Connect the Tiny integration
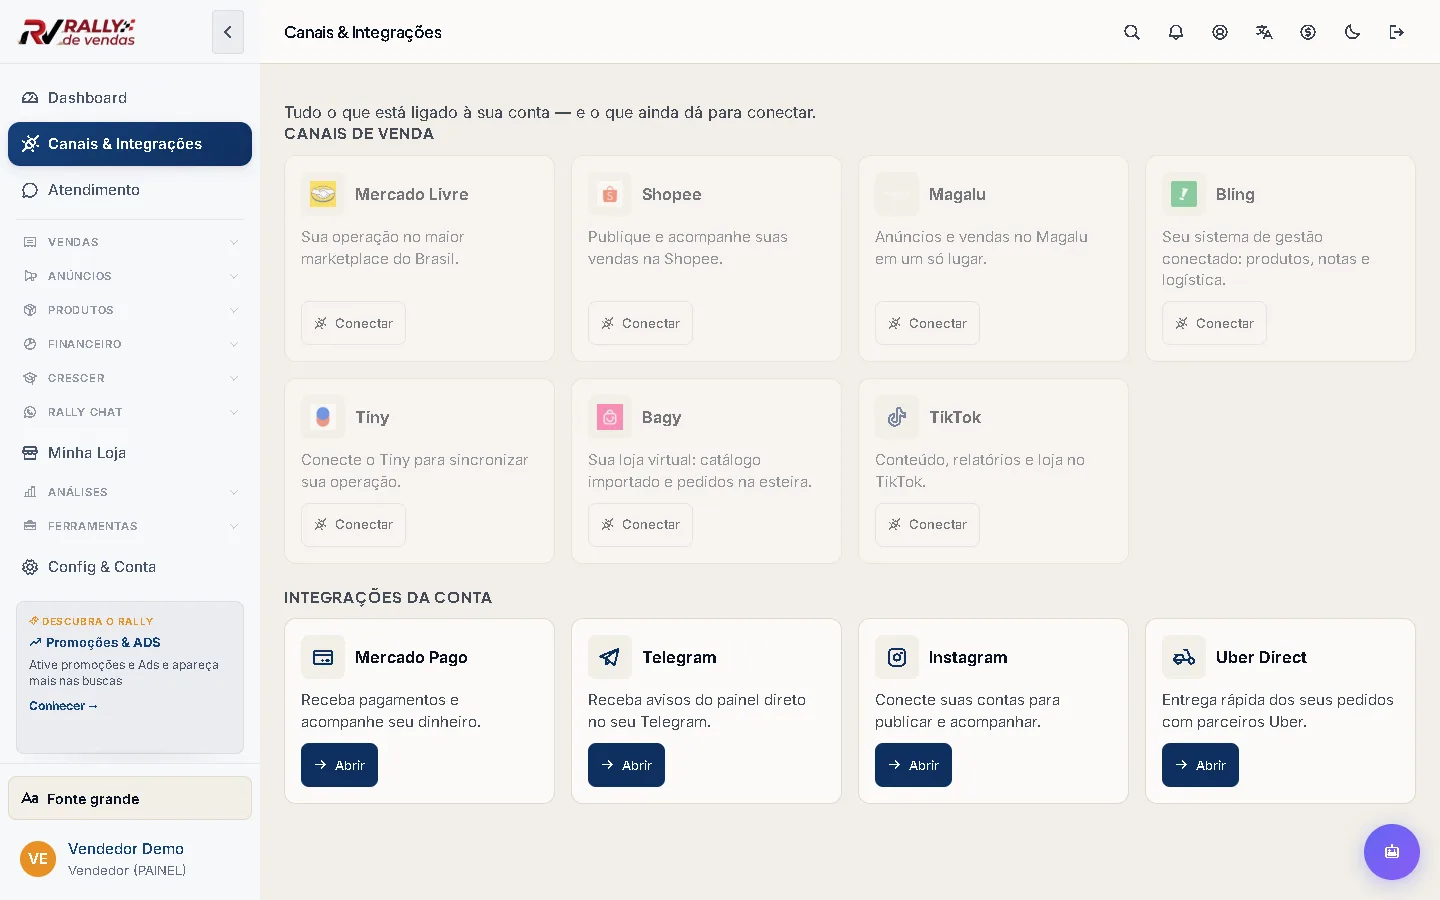1440x900 pixels. pos(353,525)
